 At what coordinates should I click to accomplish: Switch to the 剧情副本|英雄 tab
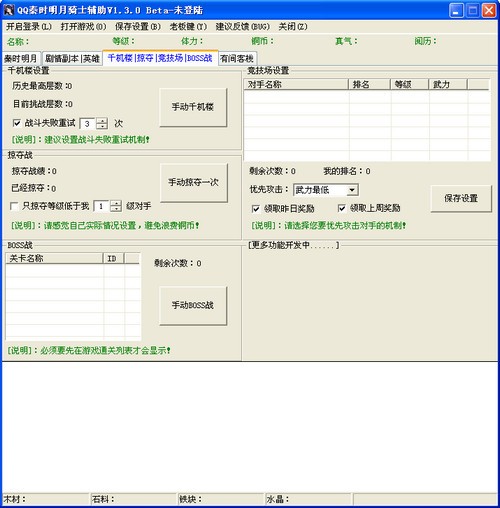pos(72,59)
